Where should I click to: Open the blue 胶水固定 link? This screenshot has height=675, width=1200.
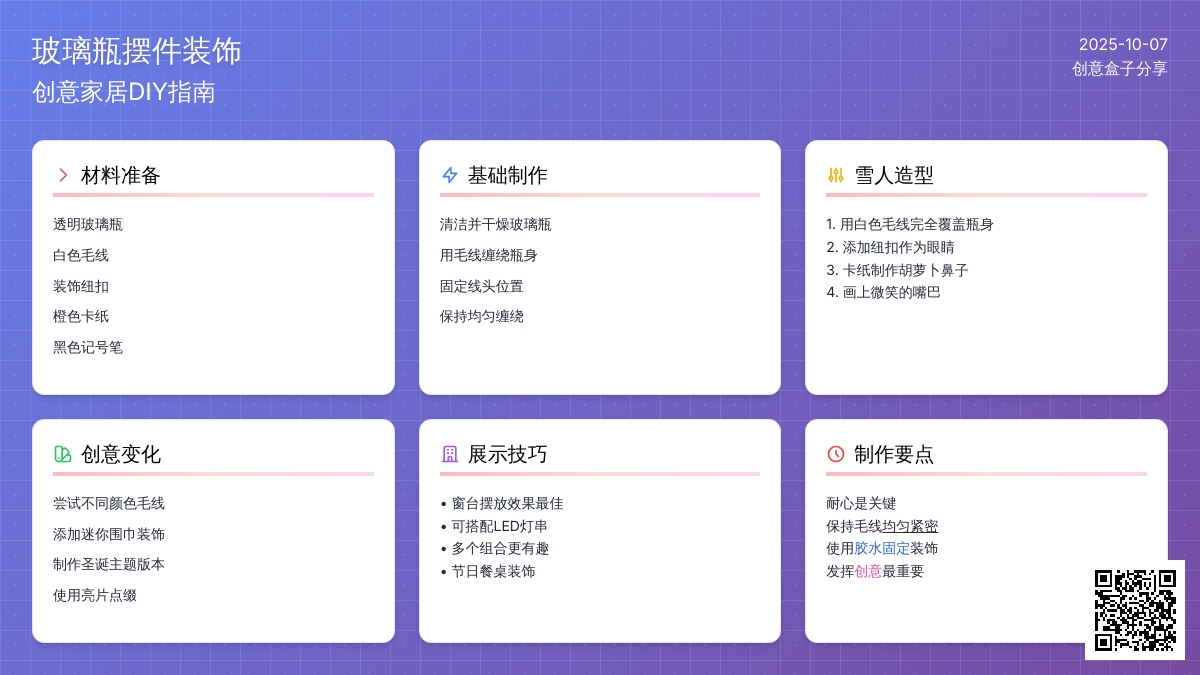(x=882, y=548)
